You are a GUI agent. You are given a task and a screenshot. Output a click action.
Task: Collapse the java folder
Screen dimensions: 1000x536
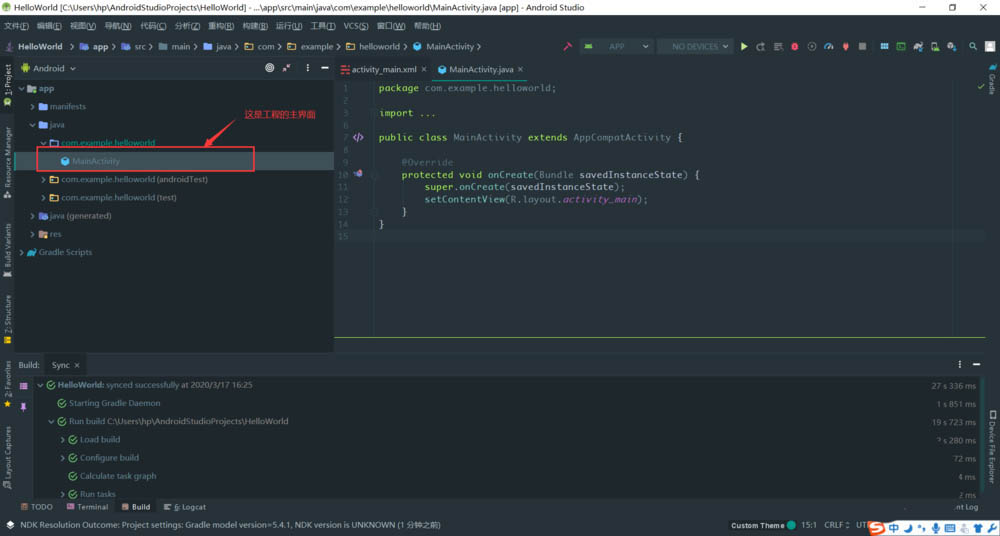pos(33,125)
